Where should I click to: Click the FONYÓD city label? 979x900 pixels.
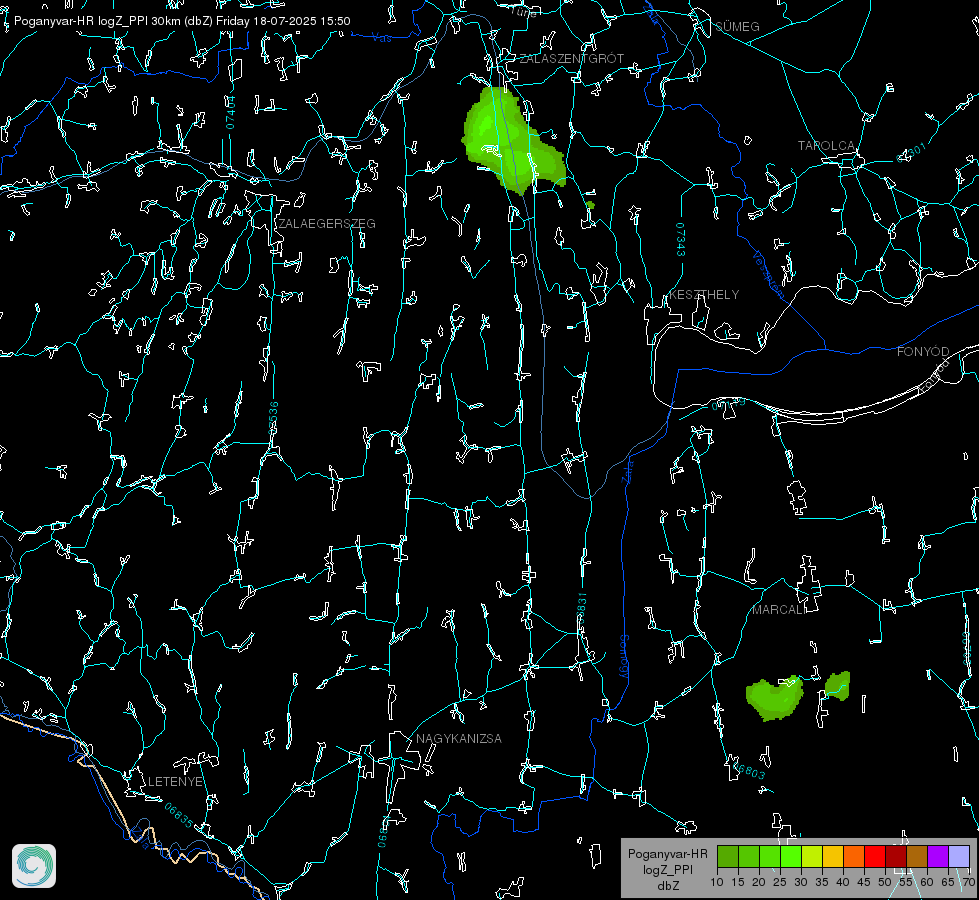pyautogui.click(x=923, y=352)
